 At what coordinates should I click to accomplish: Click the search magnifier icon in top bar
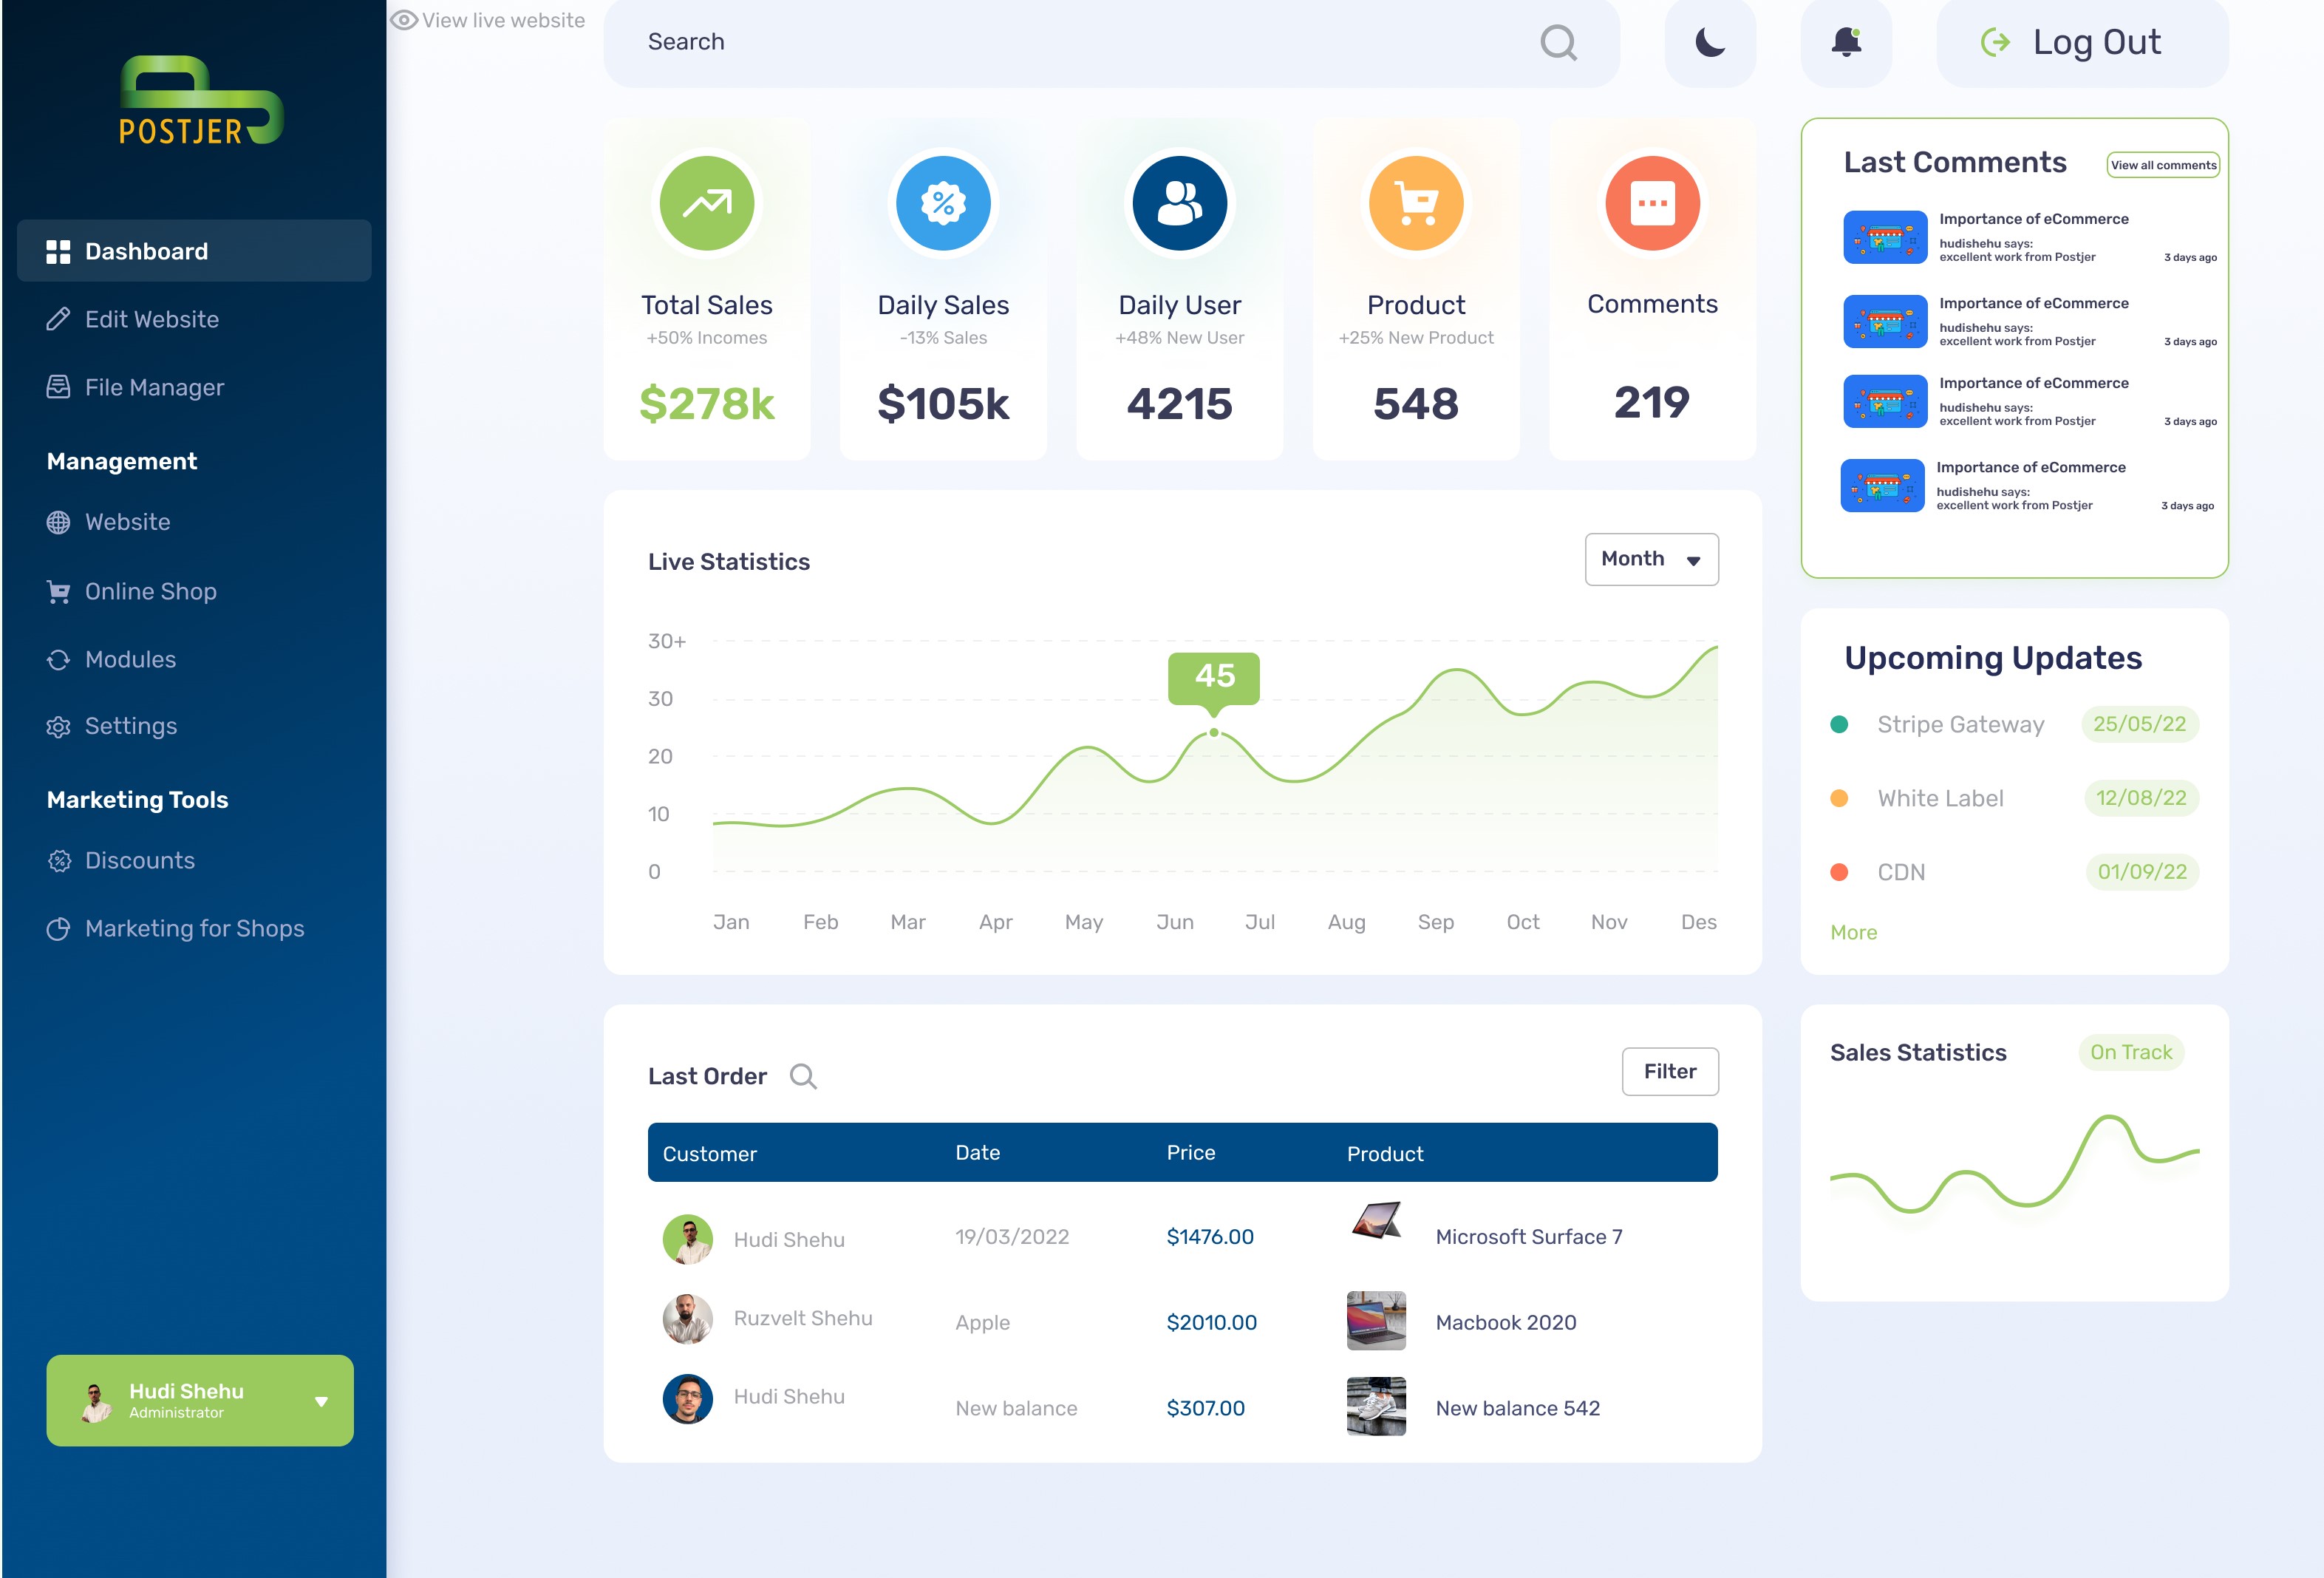(x=1558, y=42)
